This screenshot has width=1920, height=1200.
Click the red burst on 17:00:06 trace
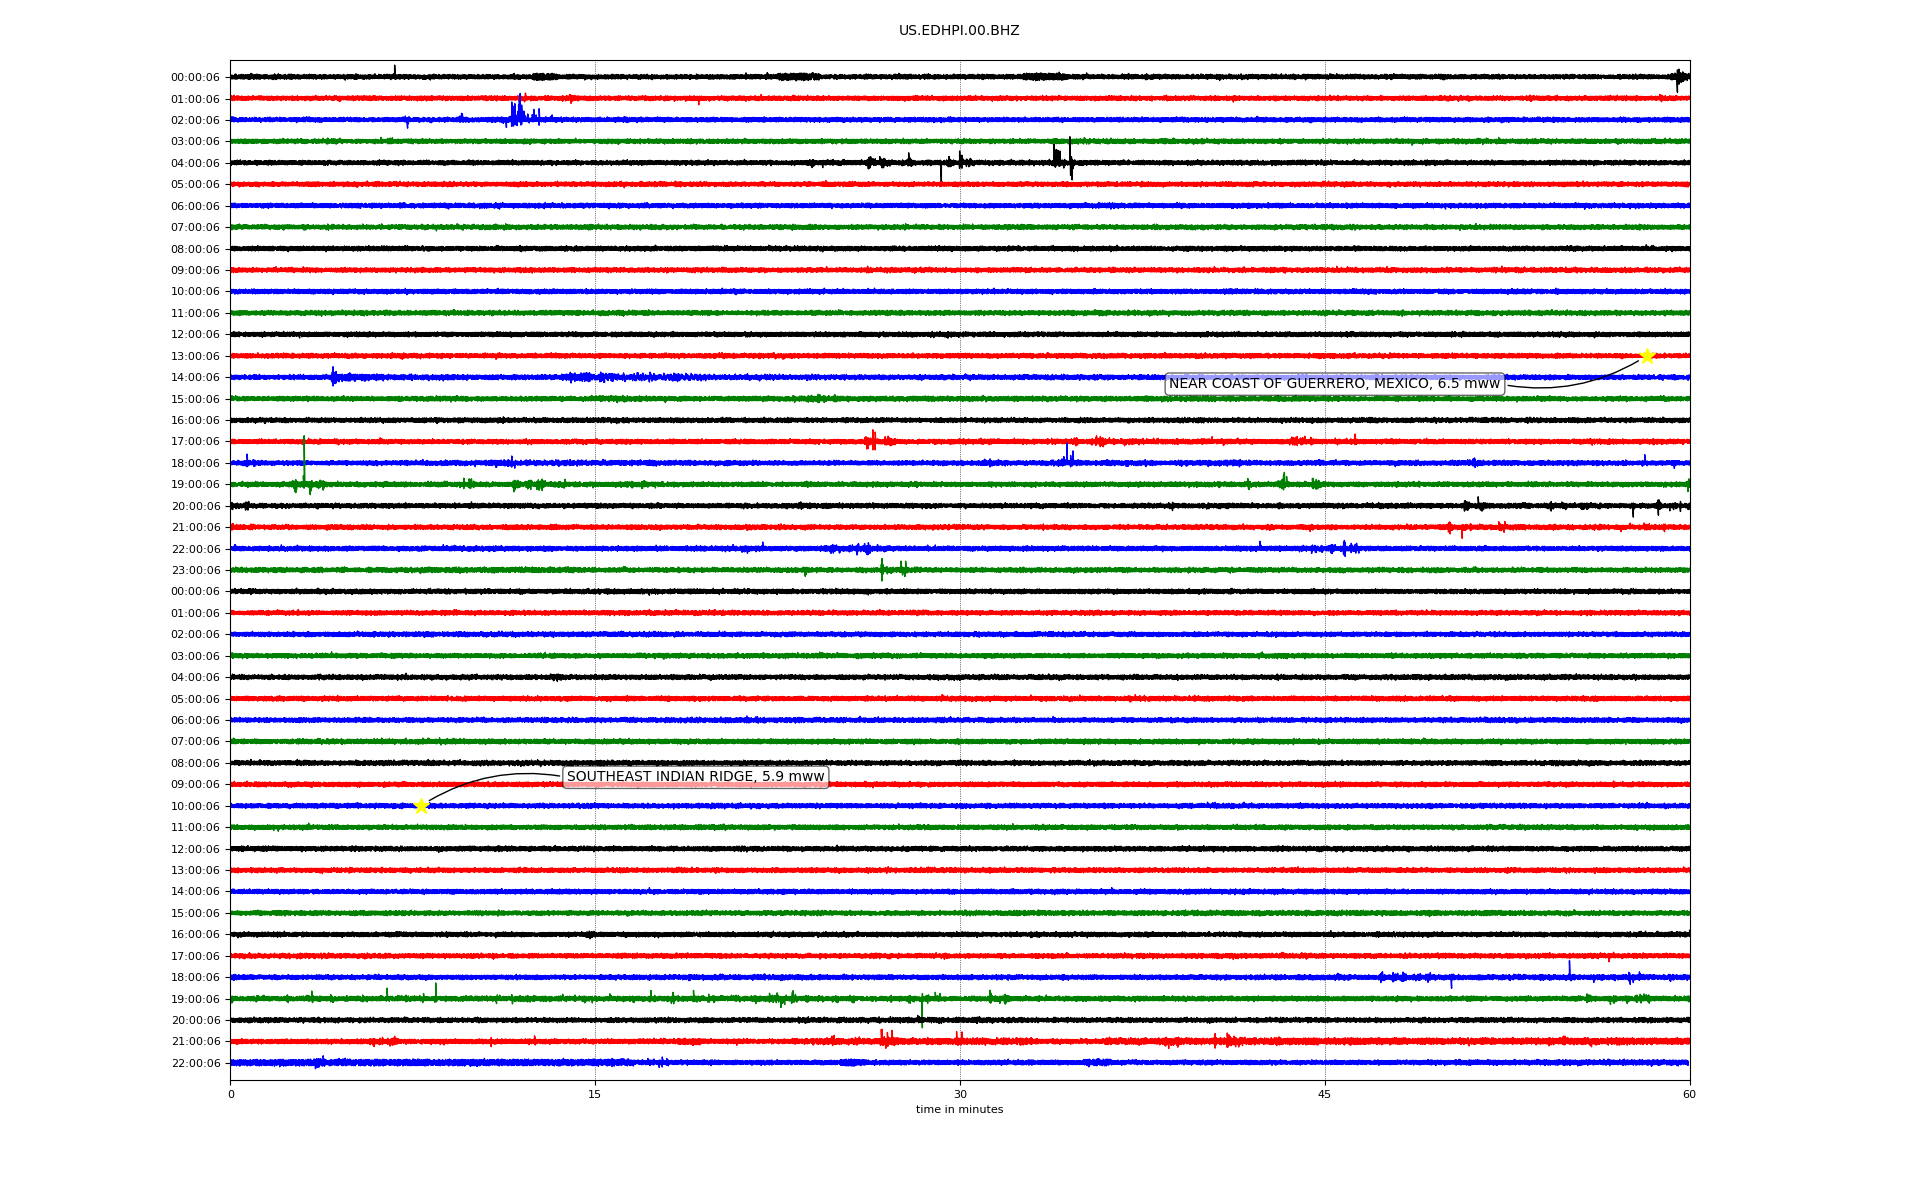pyautogui.click(x=873, y=440)
